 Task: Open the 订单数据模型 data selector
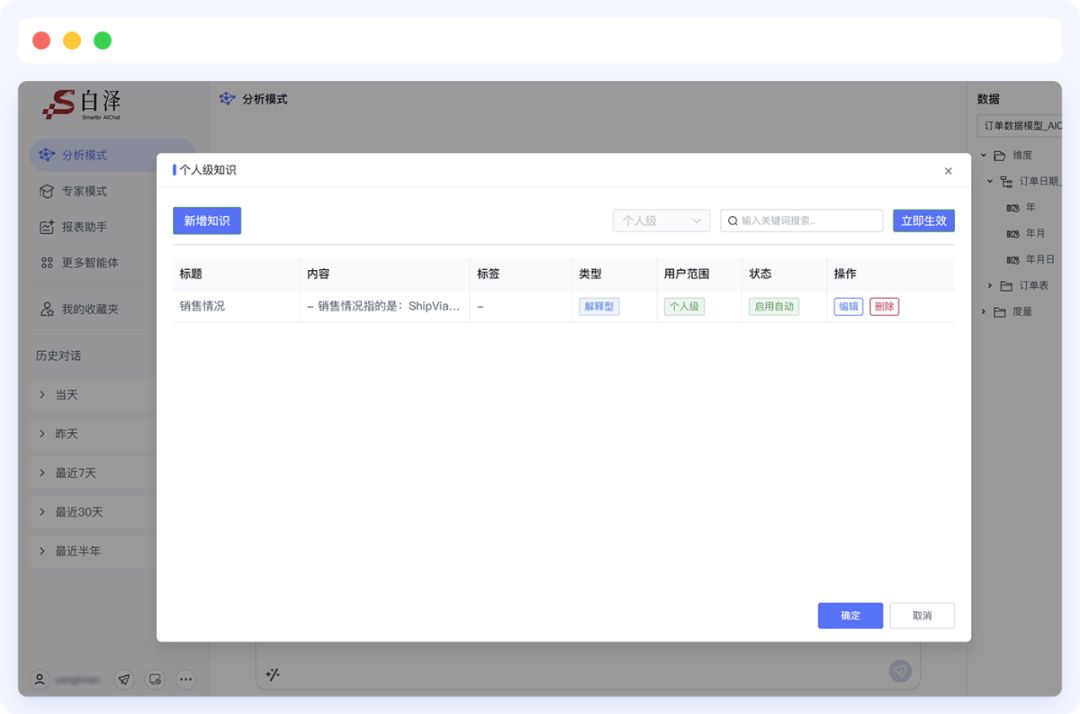click(x=1019, y=125)
